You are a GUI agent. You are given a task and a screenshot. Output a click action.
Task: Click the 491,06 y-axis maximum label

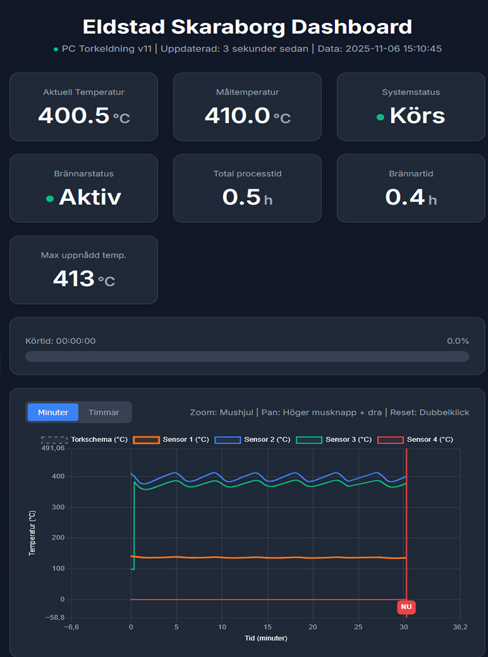click(55, 449)
